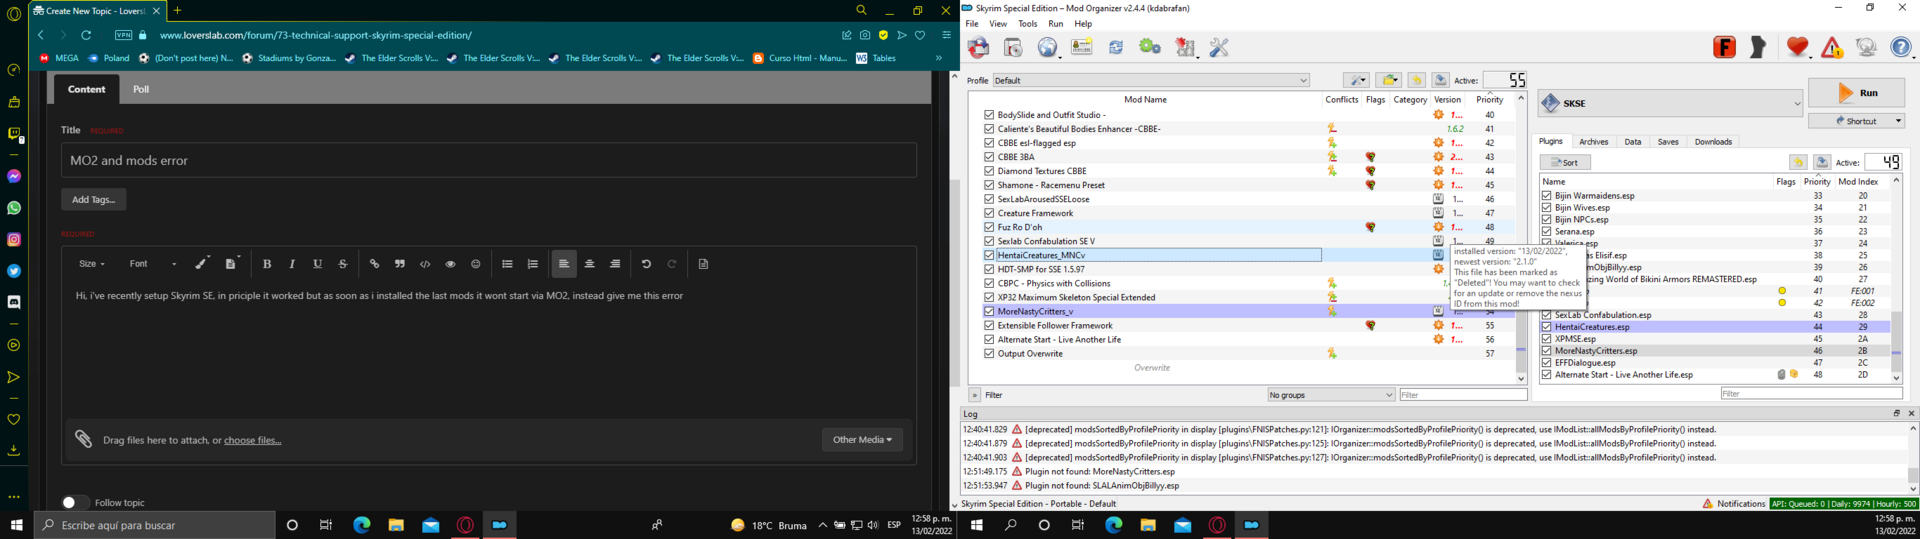Insert a bulleted list in editor
This screenshot has height=539, width=1920.
507,264
